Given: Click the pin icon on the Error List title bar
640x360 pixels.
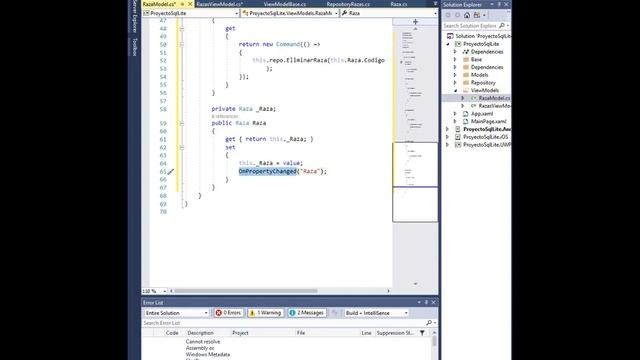Looking at the screenshot, I should point(426,302).
